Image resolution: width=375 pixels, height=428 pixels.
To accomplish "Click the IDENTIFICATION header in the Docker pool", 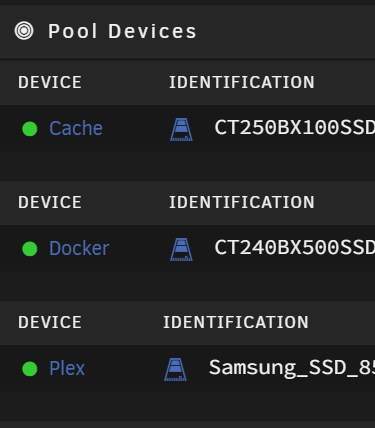I will click(242, 202).
